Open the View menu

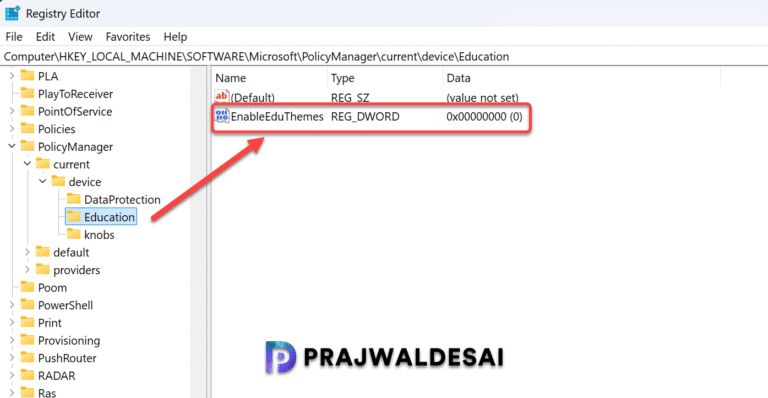click(80, 37)
